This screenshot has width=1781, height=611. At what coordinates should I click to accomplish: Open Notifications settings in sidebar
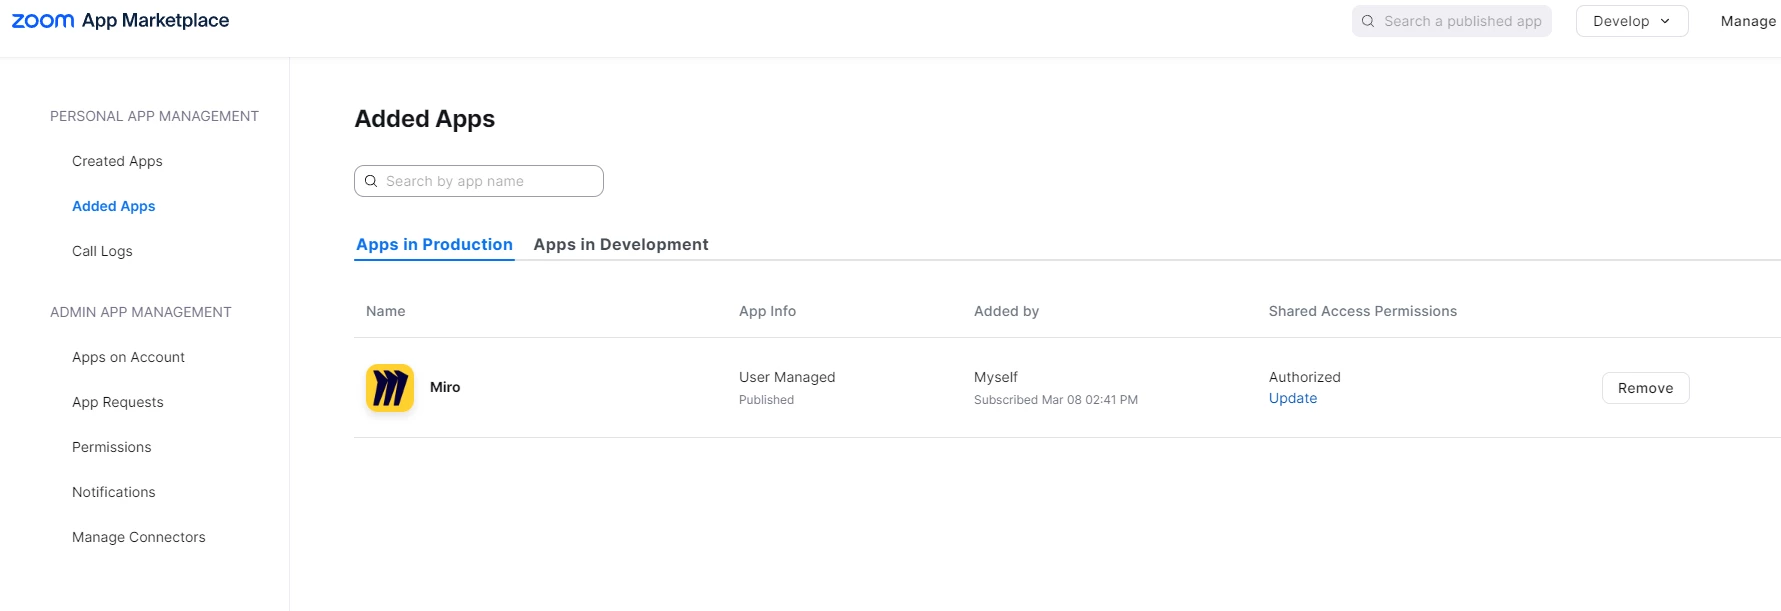114,492
